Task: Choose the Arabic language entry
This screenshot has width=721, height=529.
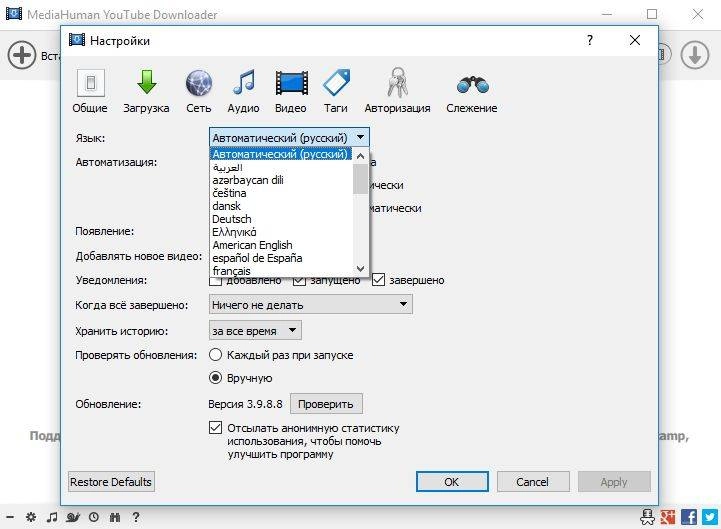Action: point(280,167)
